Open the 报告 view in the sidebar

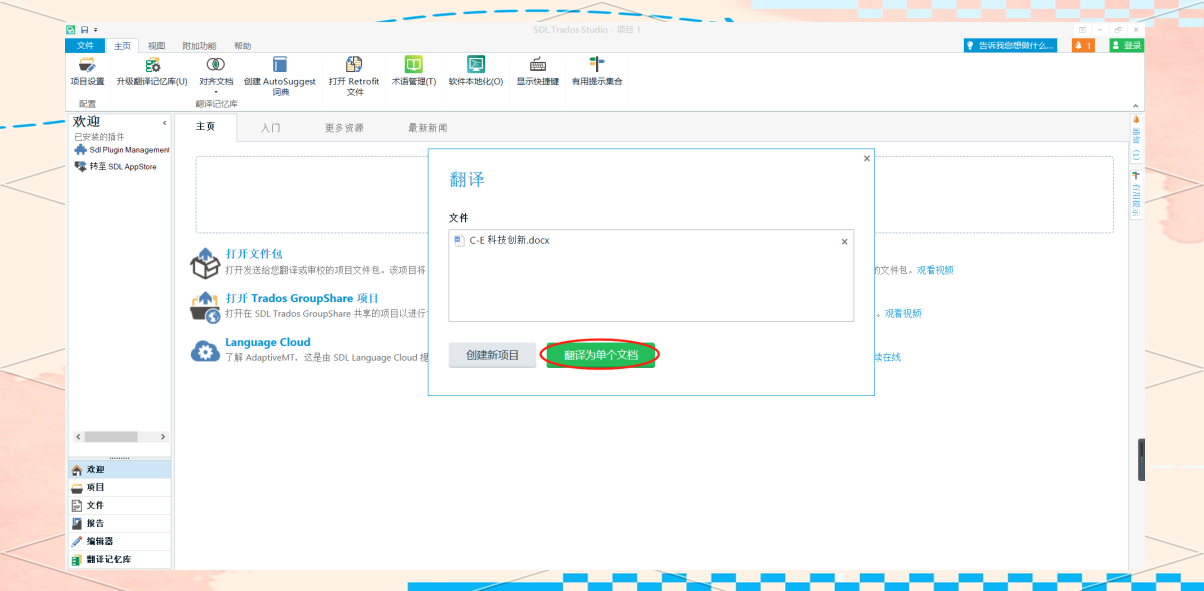[x=119, y=523]
